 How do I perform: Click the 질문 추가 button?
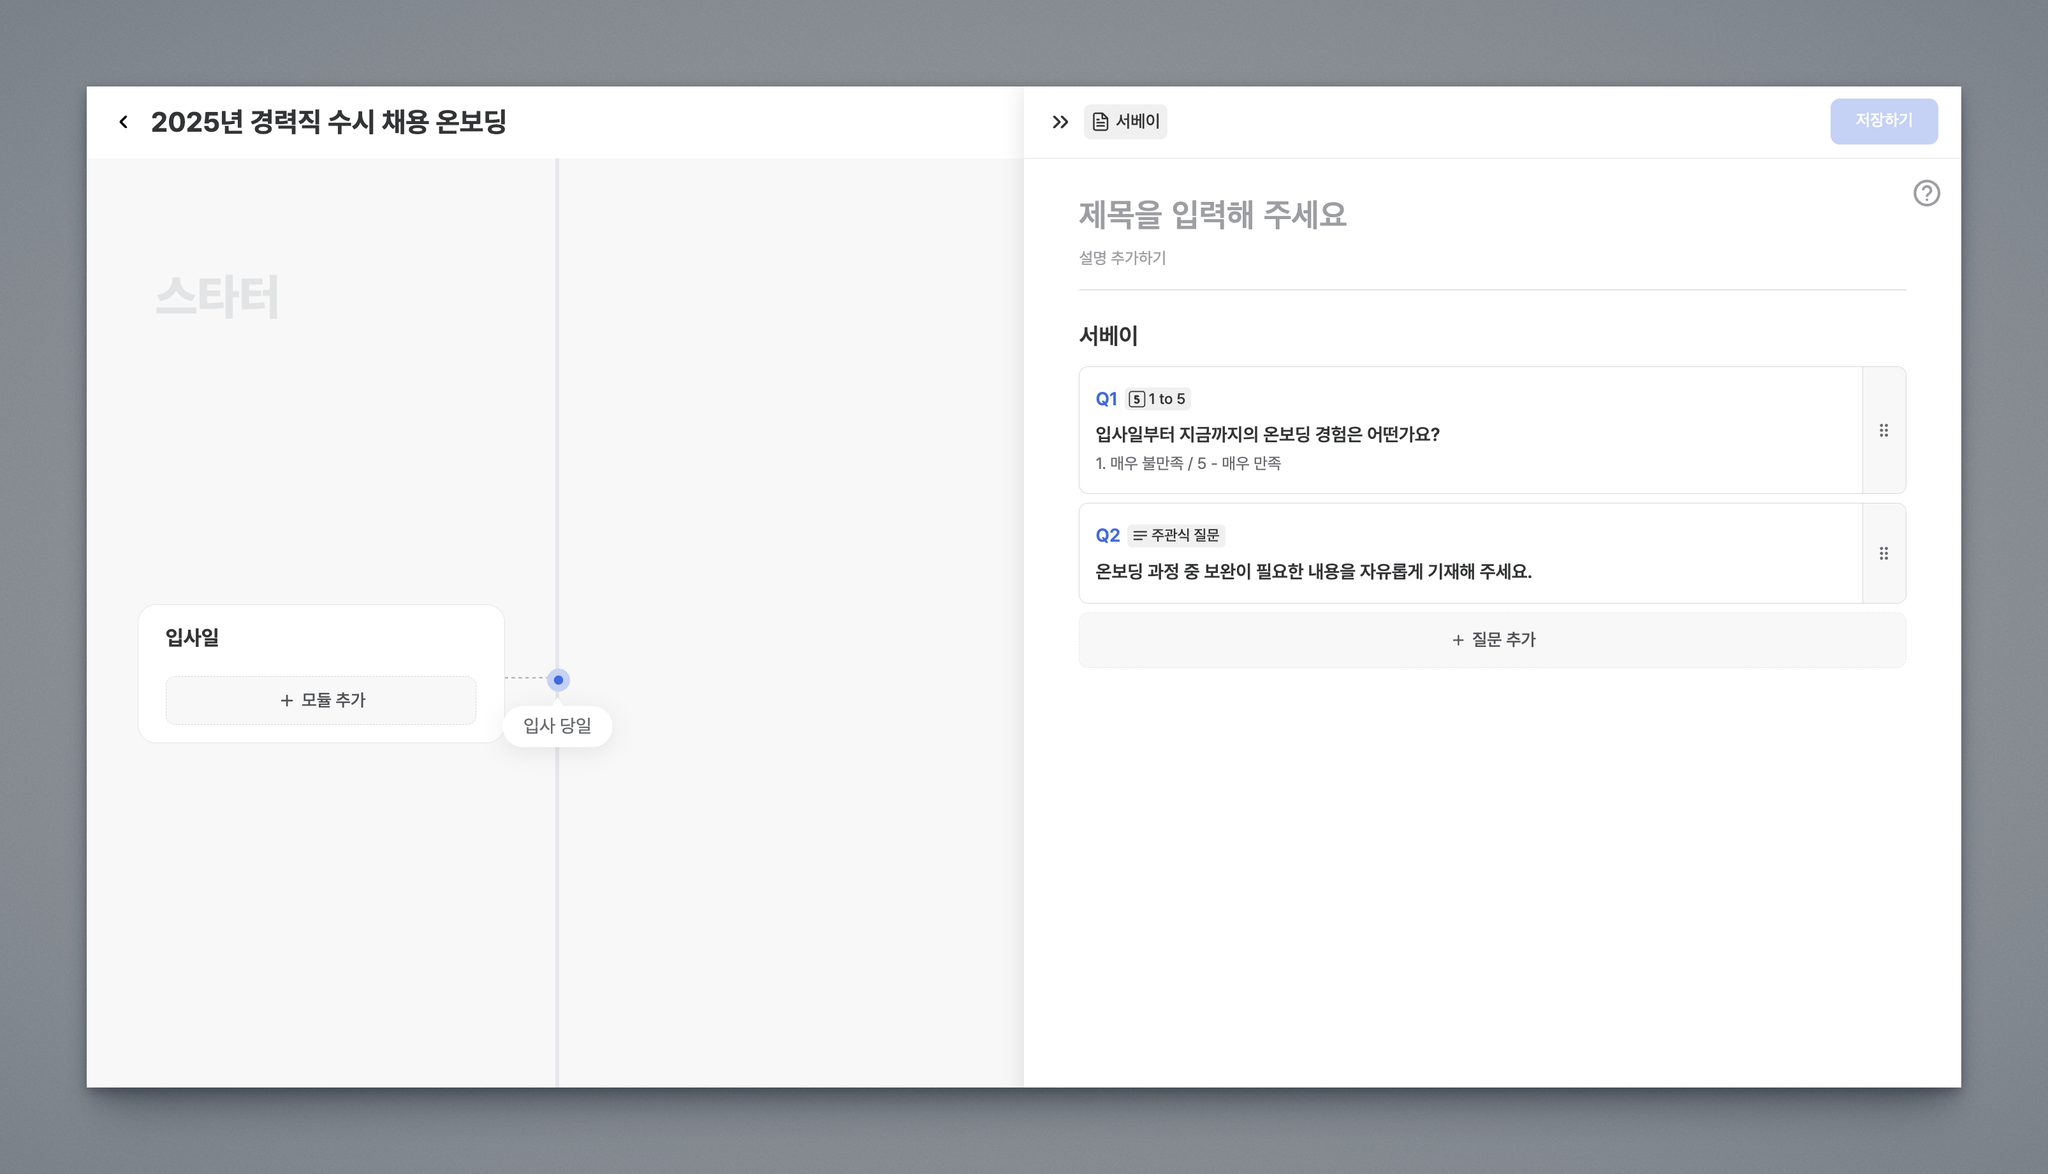coord(1492,640)
